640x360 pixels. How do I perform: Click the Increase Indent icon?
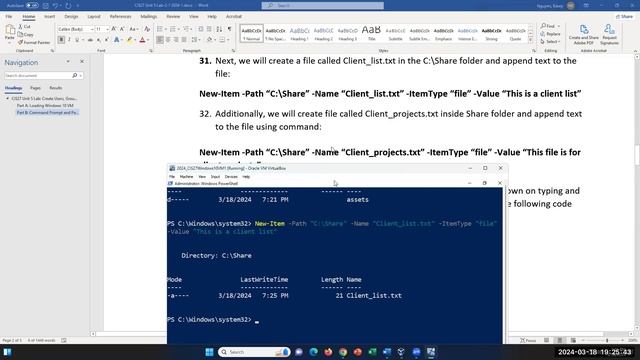tap(209, 29)
